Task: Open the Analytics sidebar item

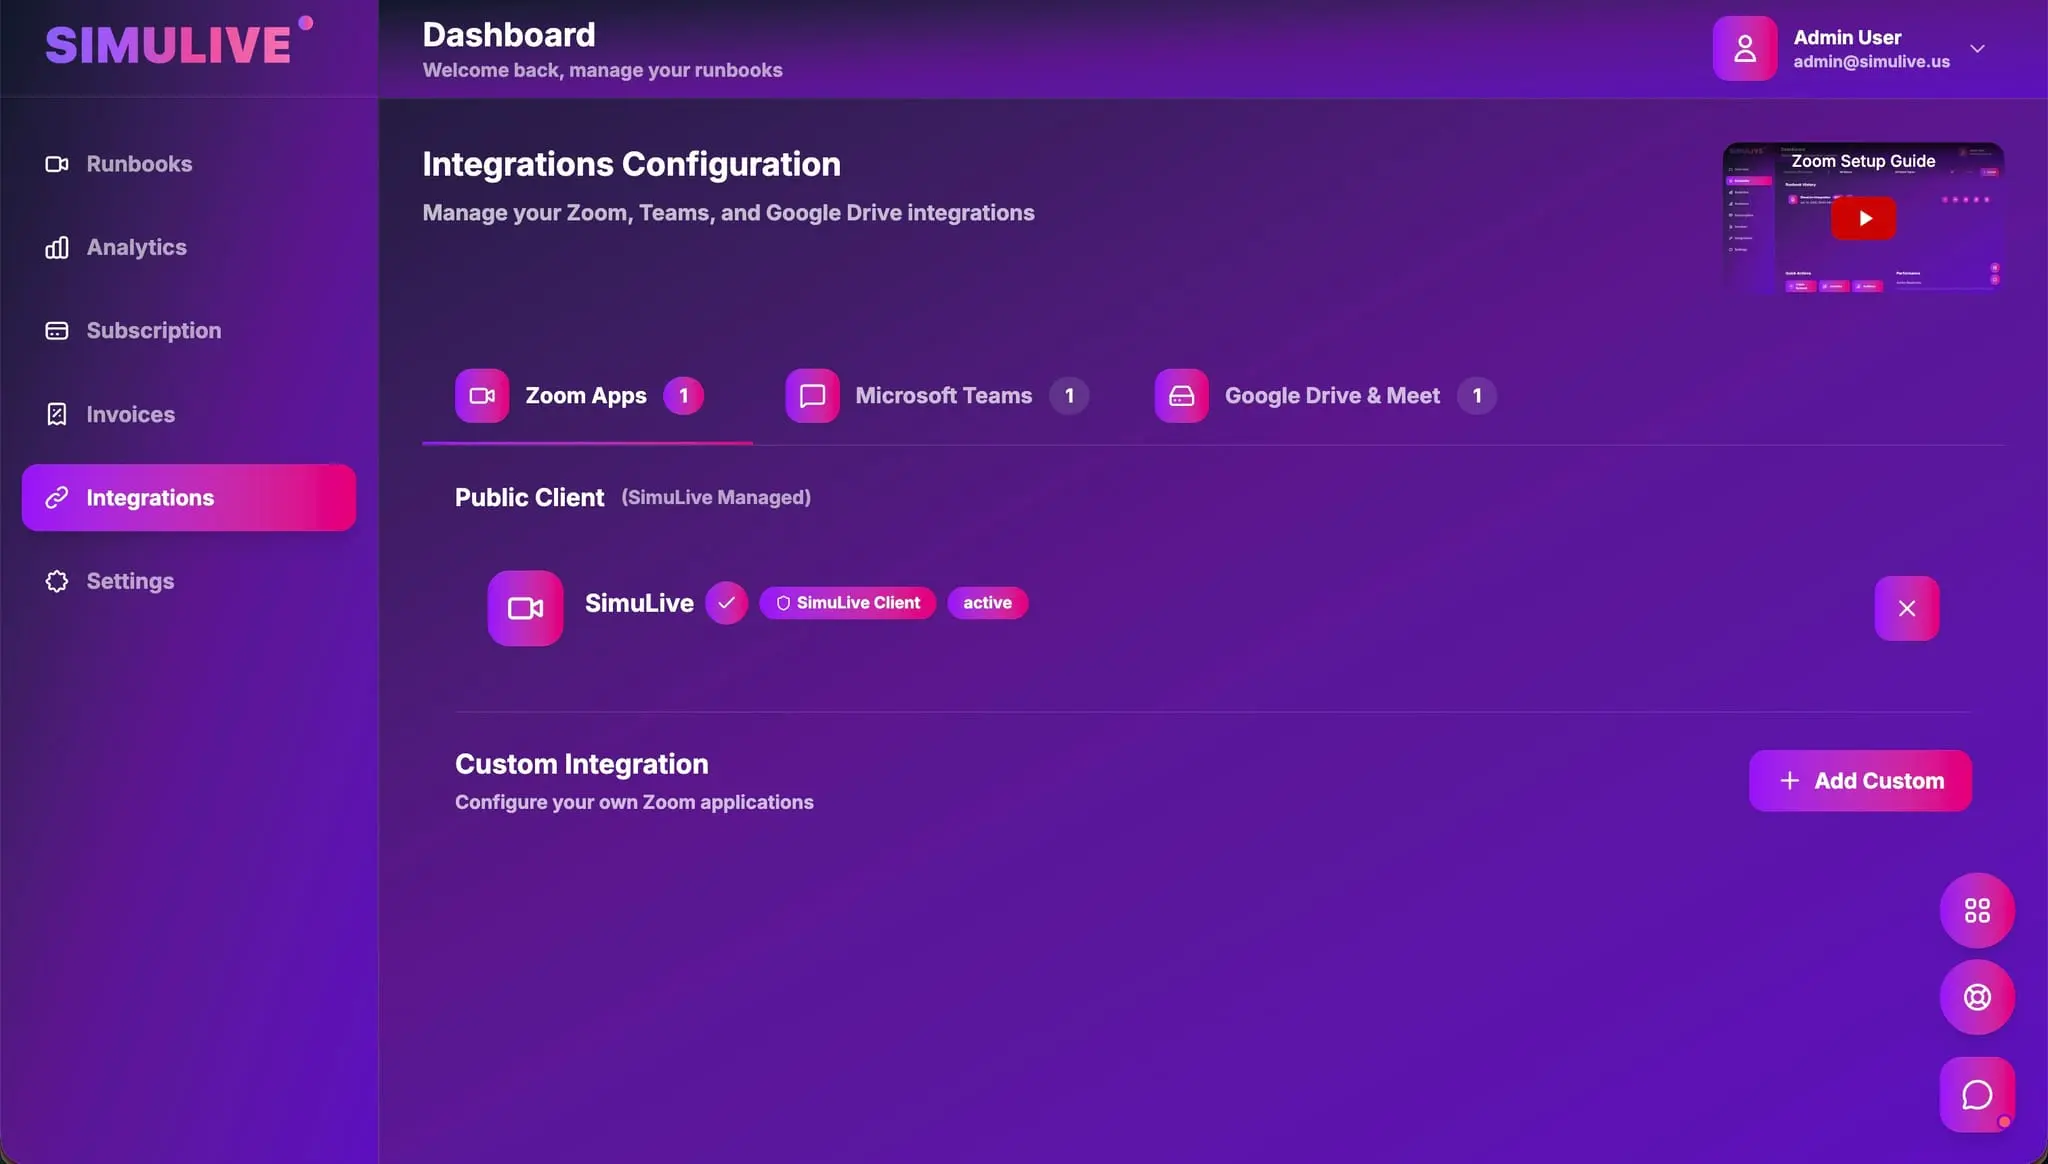Action: pos(188,247)
